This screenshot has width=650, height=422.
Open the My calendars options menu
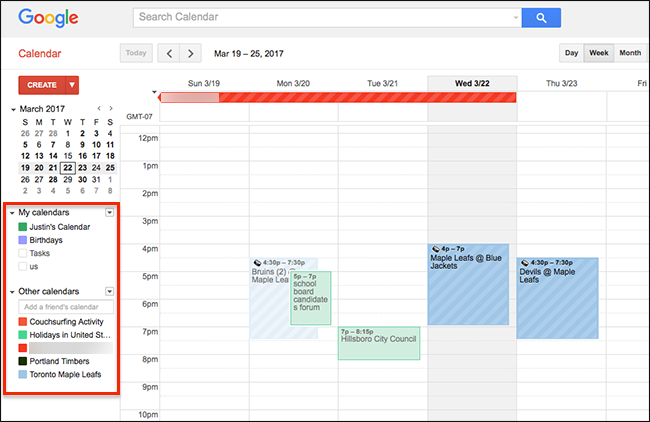click(x=109, y=213)
